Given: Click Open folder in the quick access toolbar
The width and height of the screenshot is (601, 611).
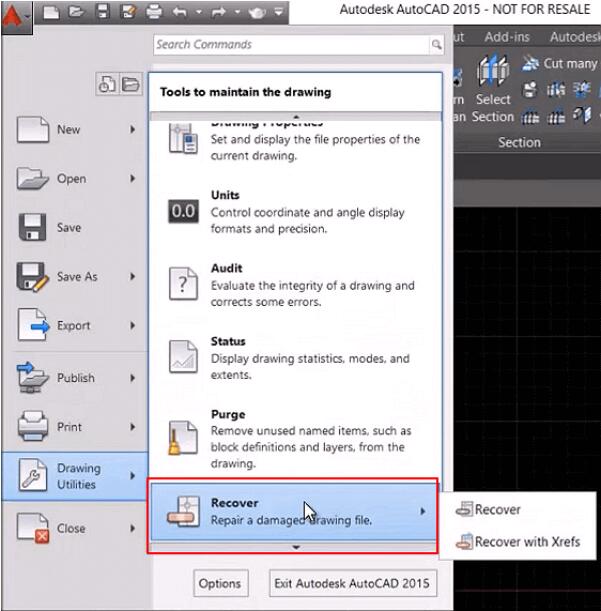Looking at the screenshot, I should 76,12.
